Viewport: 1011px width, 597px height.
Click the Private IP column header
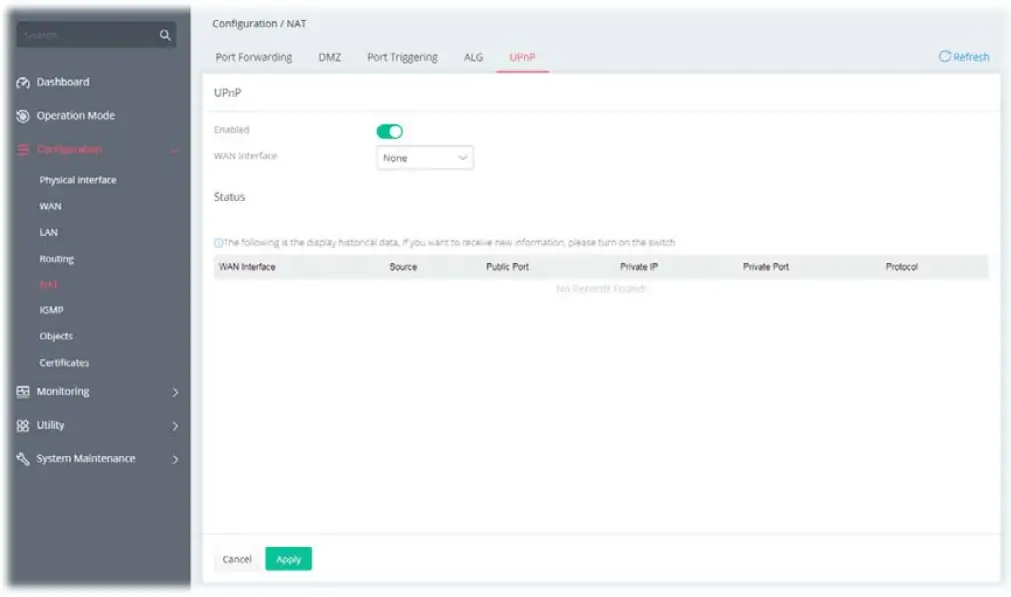(639, 267)
